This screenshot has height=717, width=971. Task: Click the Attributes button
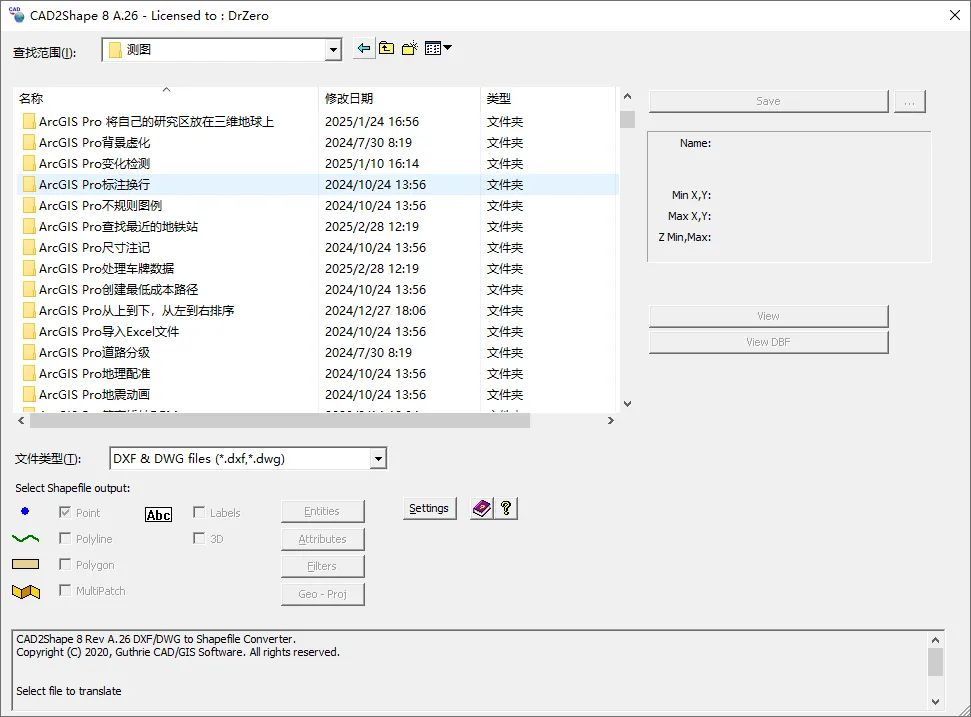tap(323, 539)
